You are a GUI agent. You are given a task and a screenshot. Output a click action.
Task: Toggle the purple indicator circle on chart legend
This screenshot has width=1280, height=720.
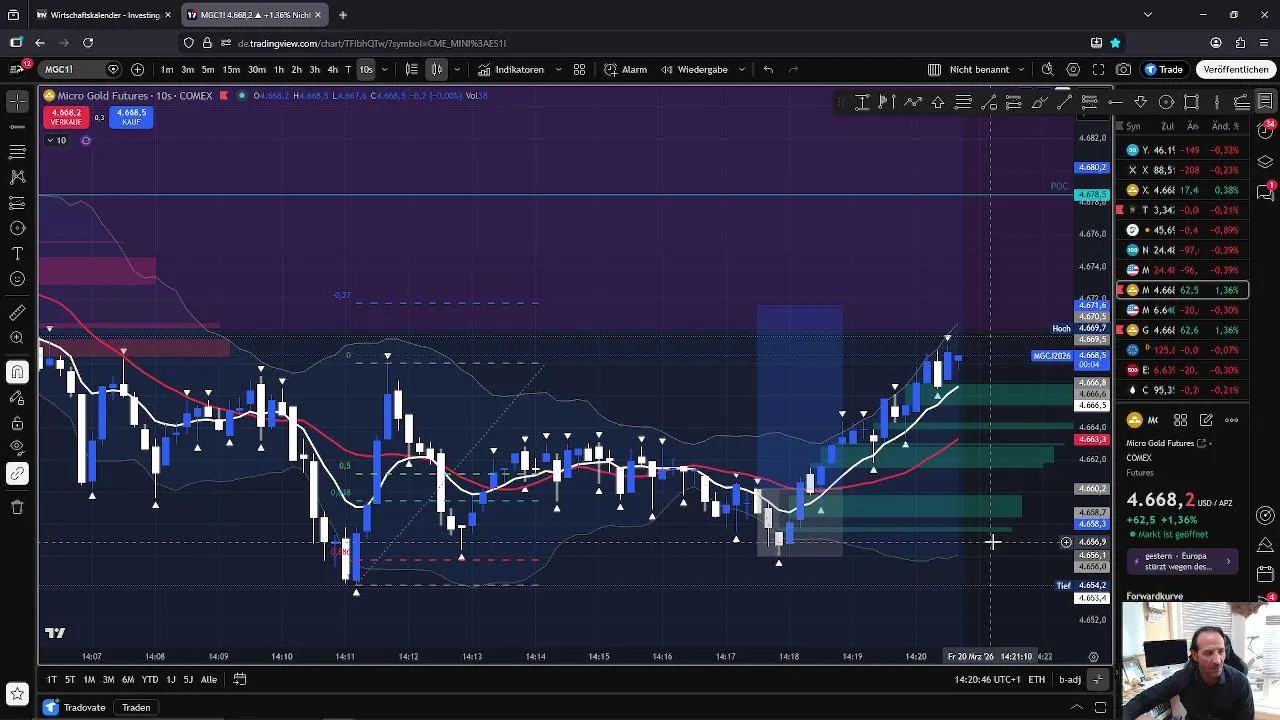[x=86, y=140]
